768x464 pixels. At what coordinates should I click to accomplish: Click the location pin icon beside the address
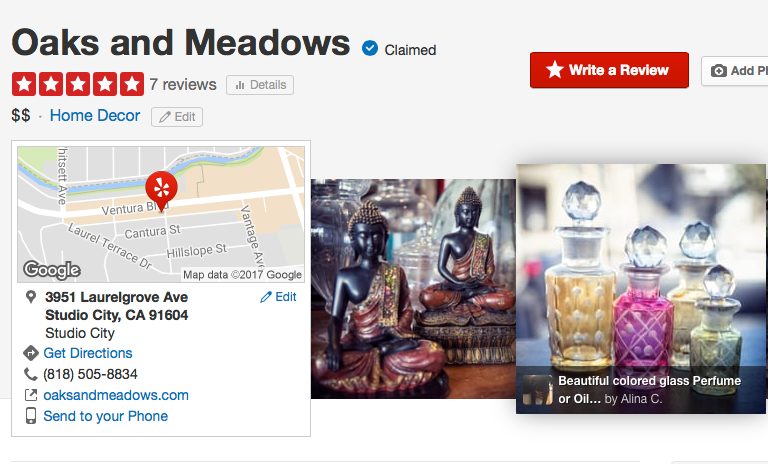[x=30, y=297]
